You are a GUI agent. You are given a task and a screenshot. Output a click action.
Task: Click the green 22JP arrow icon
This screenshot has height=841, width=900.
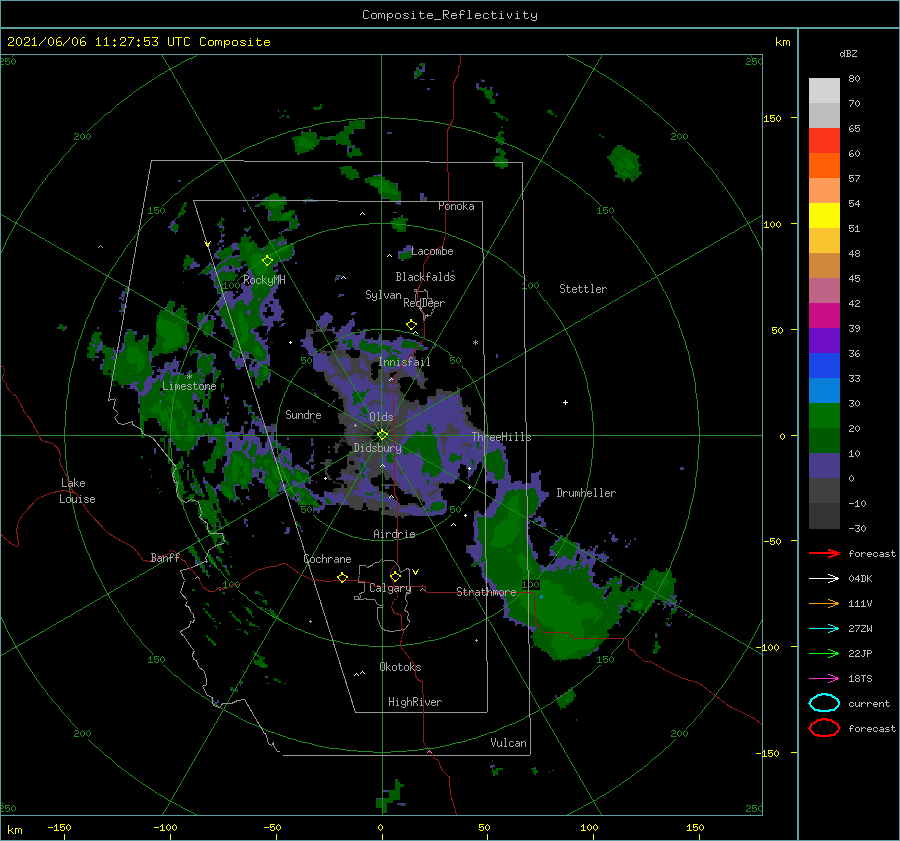click(824, 653)
